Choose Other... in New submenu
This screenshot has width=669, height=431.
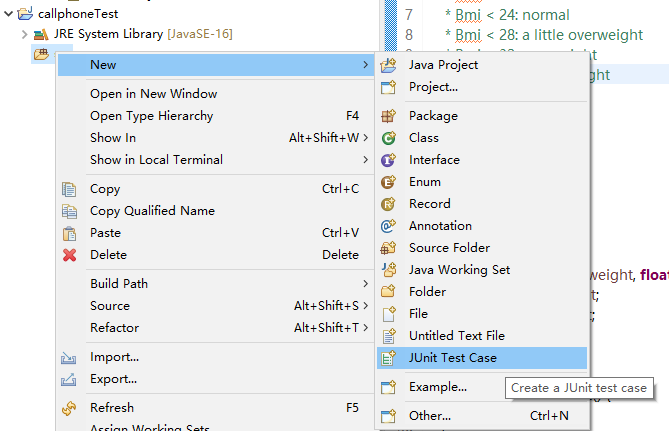pyautogui.click(x=482, y=416)
